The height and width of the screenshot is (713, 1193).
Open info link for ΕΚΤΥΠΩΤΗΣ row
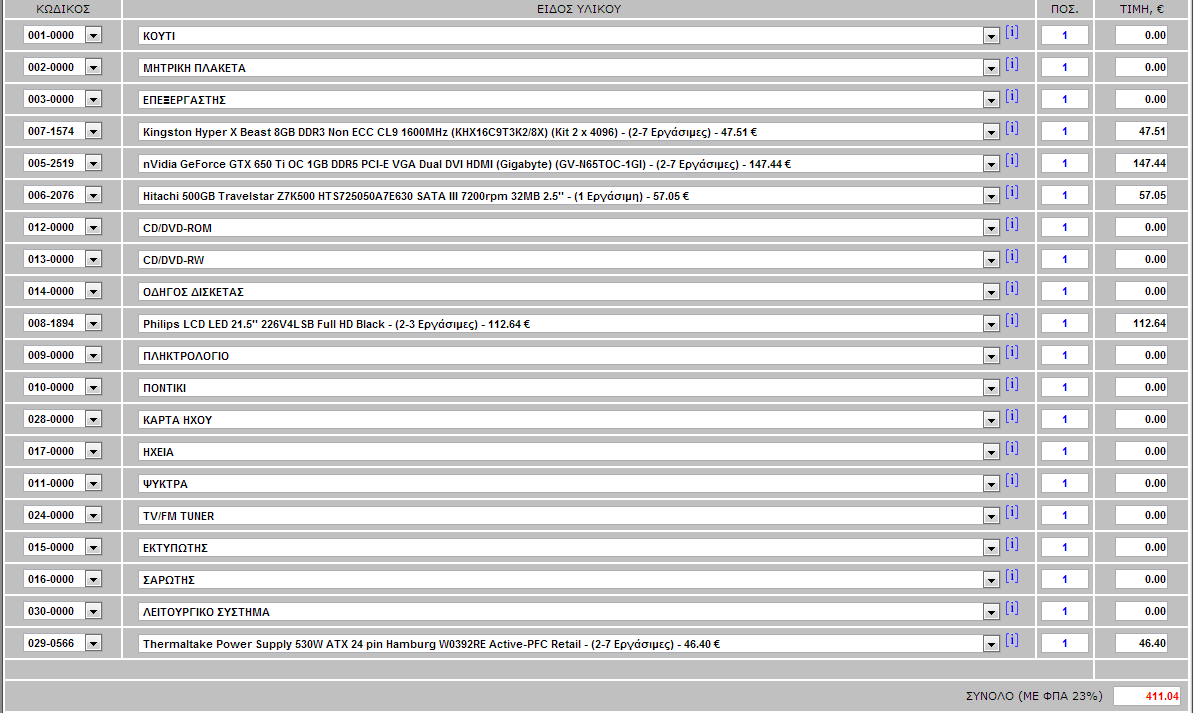pos(1012,543)
